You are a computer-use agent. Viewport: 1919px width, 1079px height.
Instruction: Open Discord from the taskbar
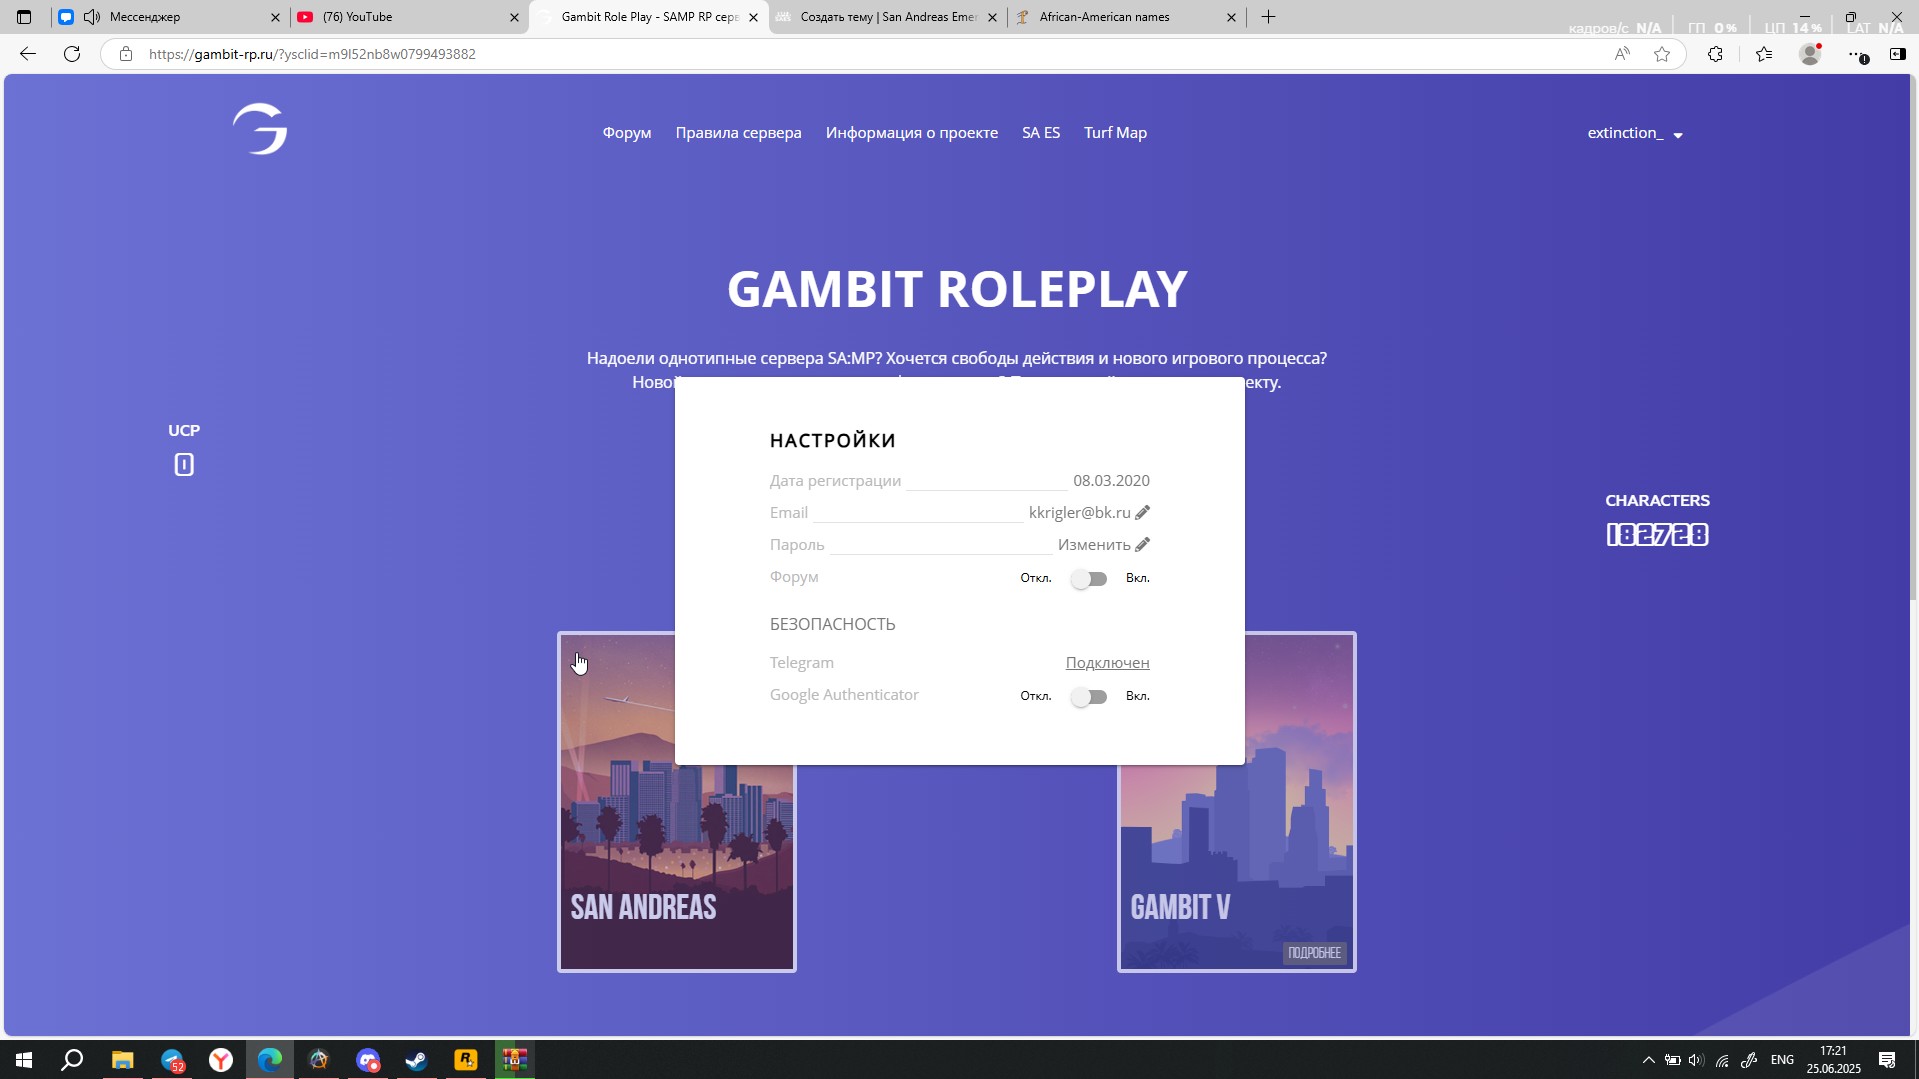tap(368, 1060)
